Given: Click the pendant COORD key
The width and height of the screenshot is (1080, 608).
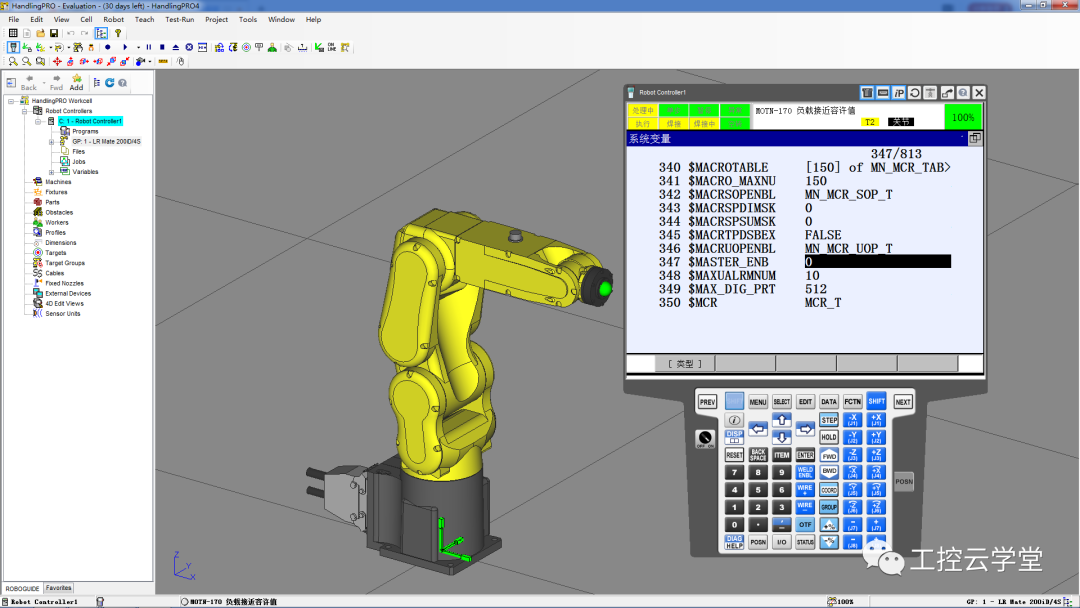Looking at the screenshot, I should (x=829, y=490).
